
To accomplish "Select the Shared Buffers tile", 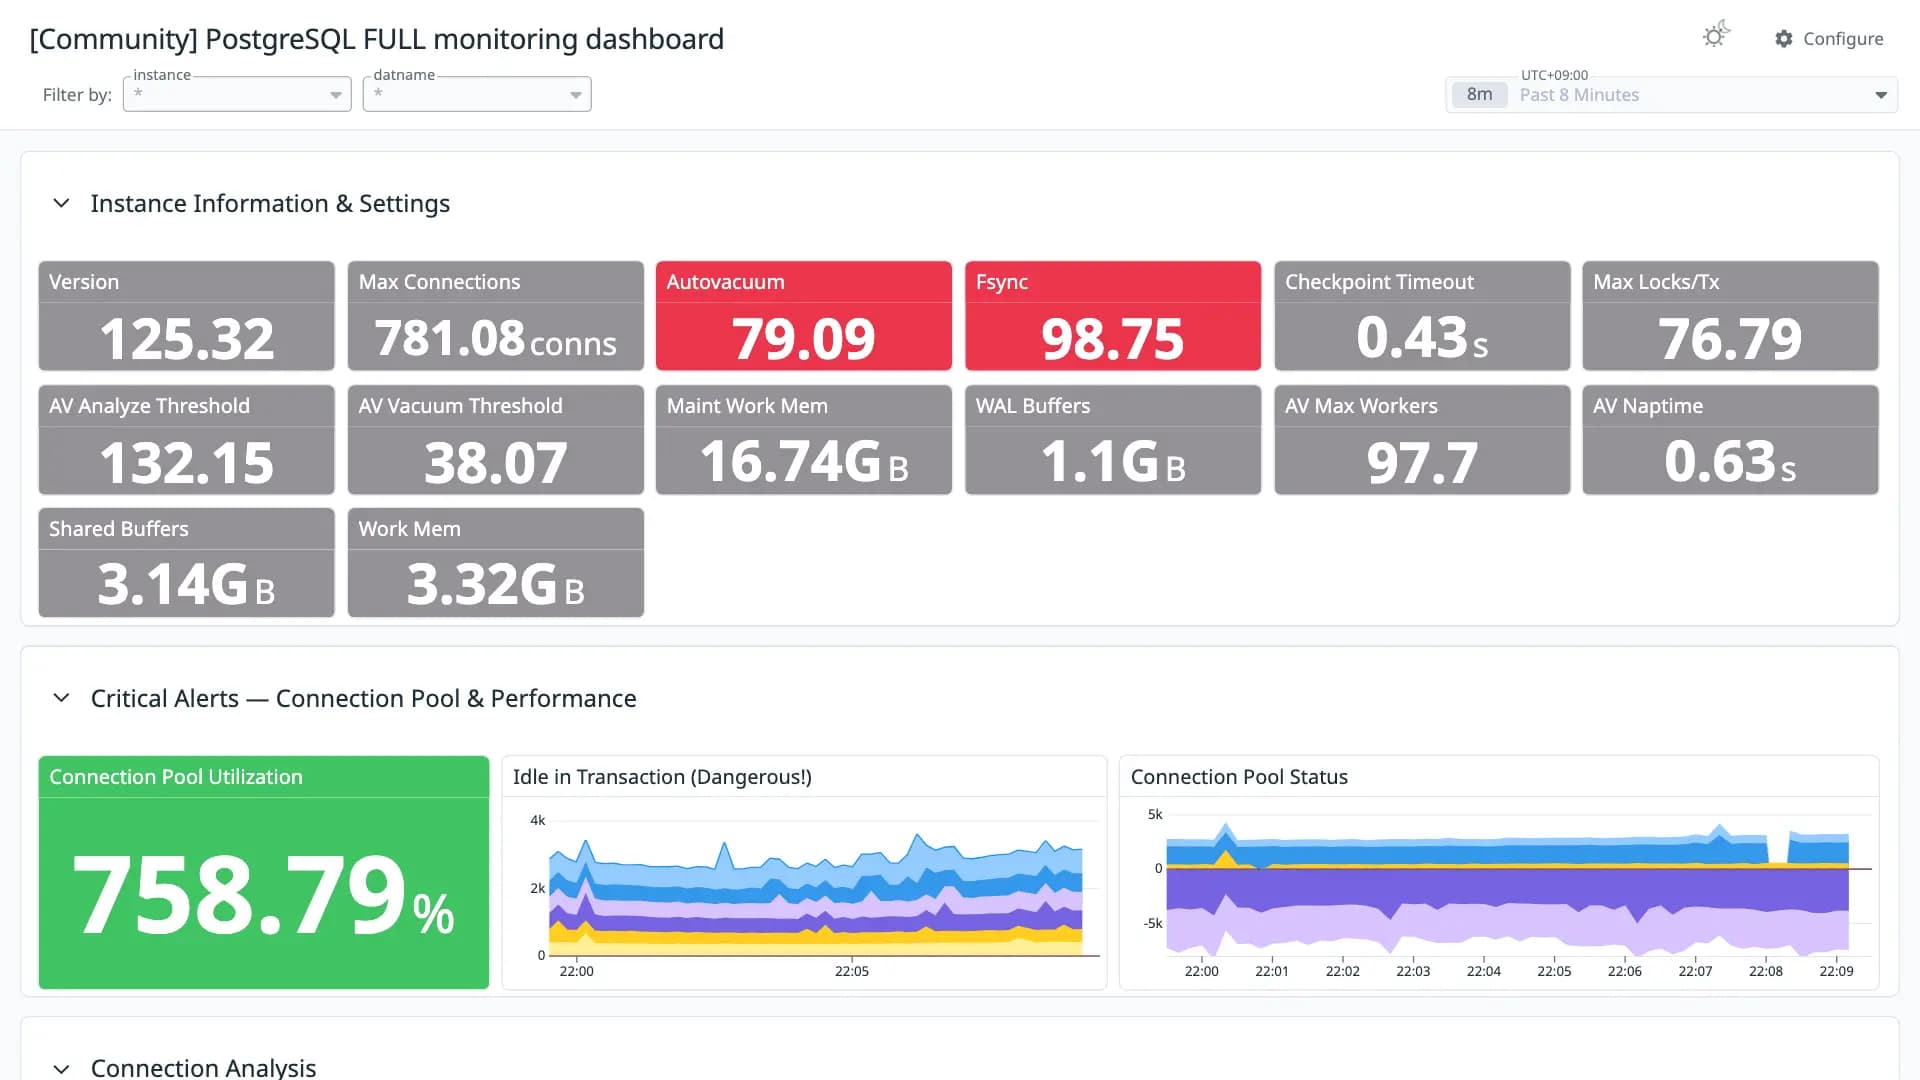I will coord(187,563).
